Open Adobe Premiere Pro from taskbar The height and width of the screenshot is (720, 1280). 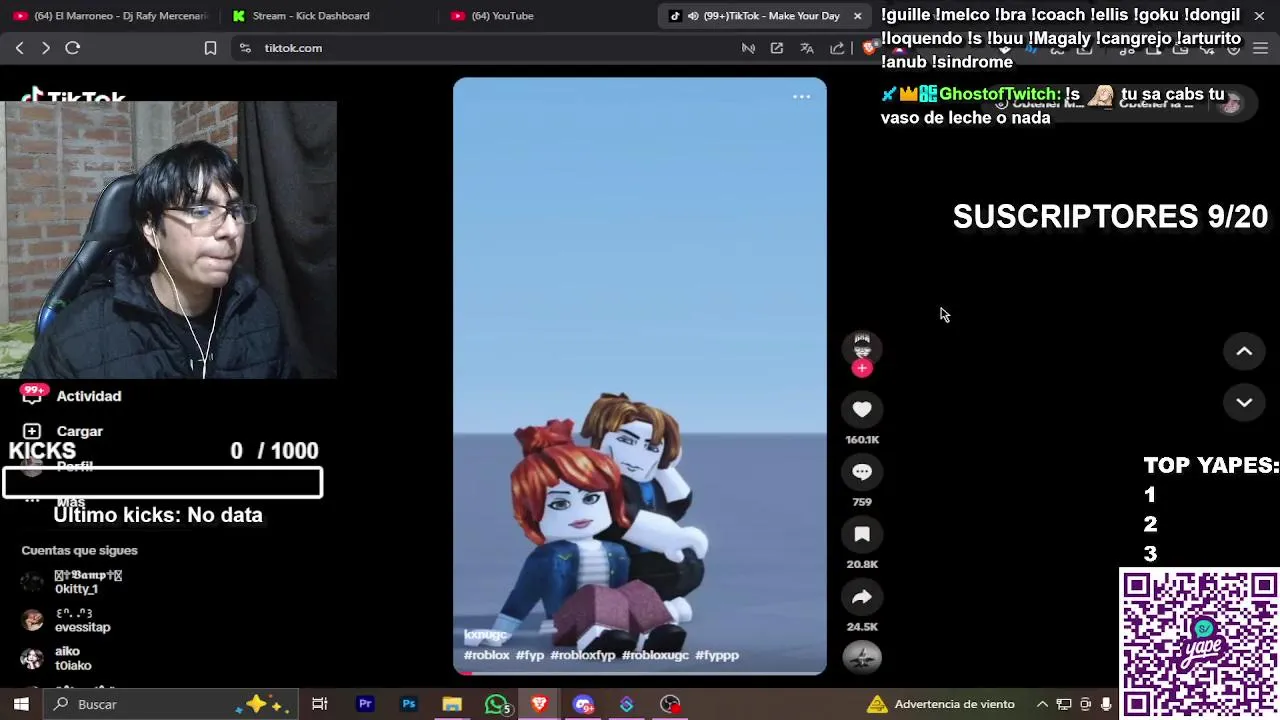click(x=365, y=704)
